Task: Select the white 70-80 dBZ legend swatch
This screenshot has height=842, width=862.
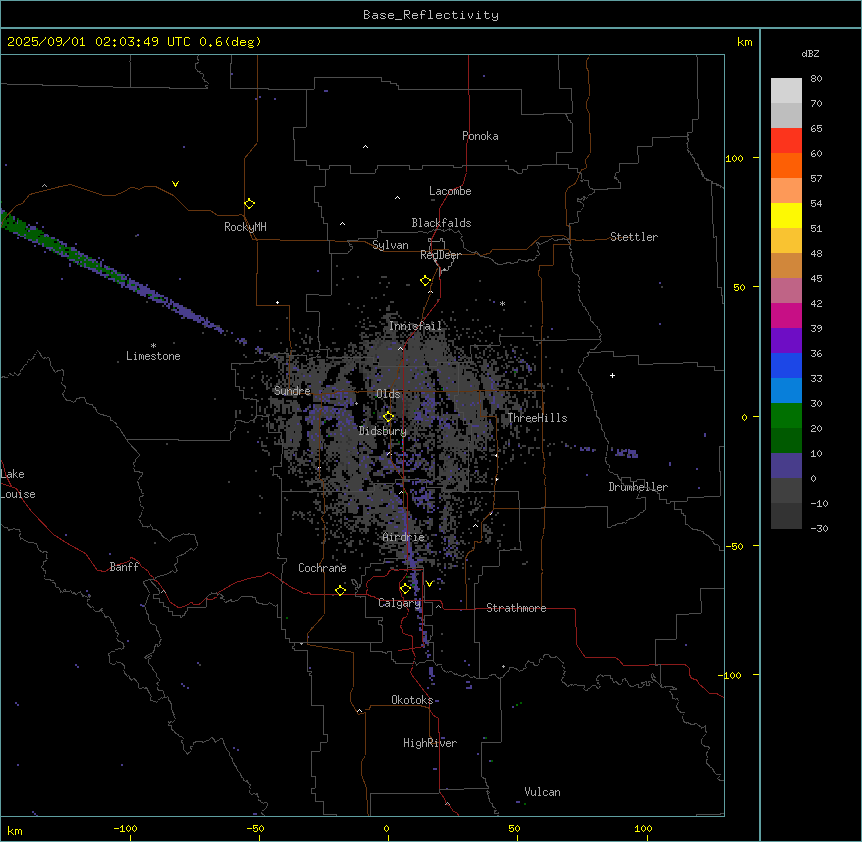Action: (x=786, y=90)
